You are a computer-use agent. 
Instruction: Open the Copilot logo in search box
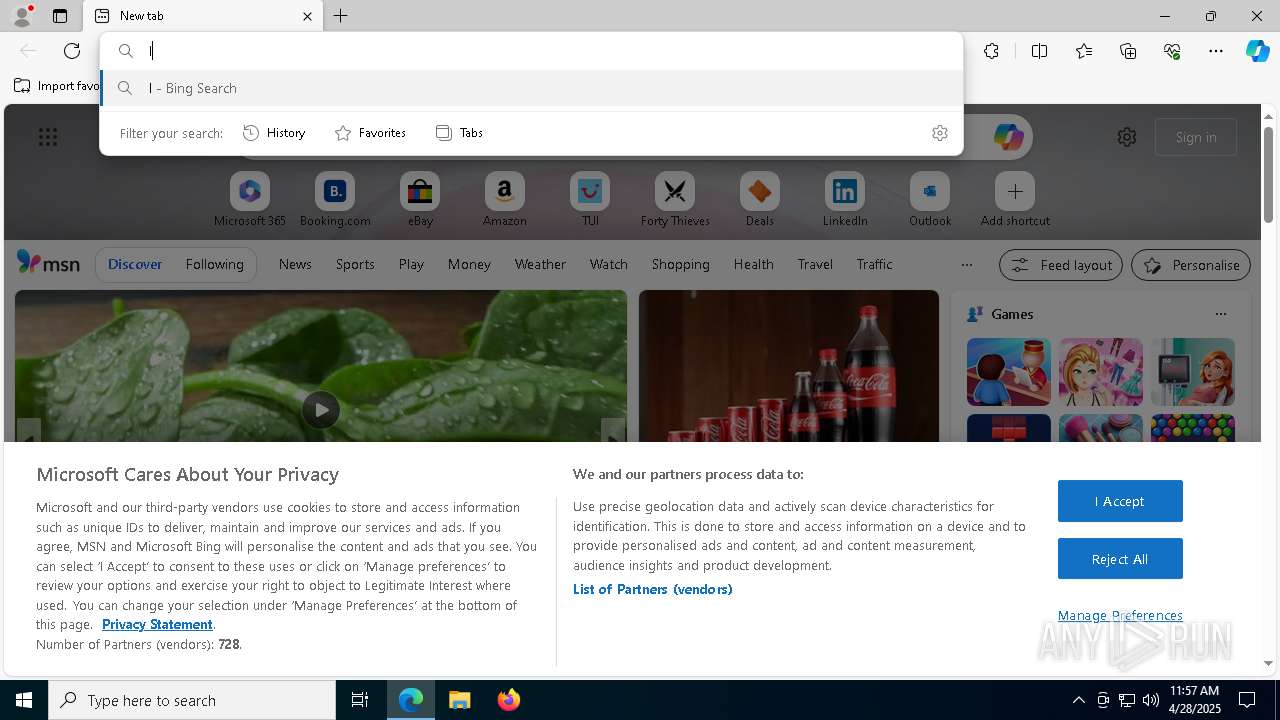tap(1008, 137)
